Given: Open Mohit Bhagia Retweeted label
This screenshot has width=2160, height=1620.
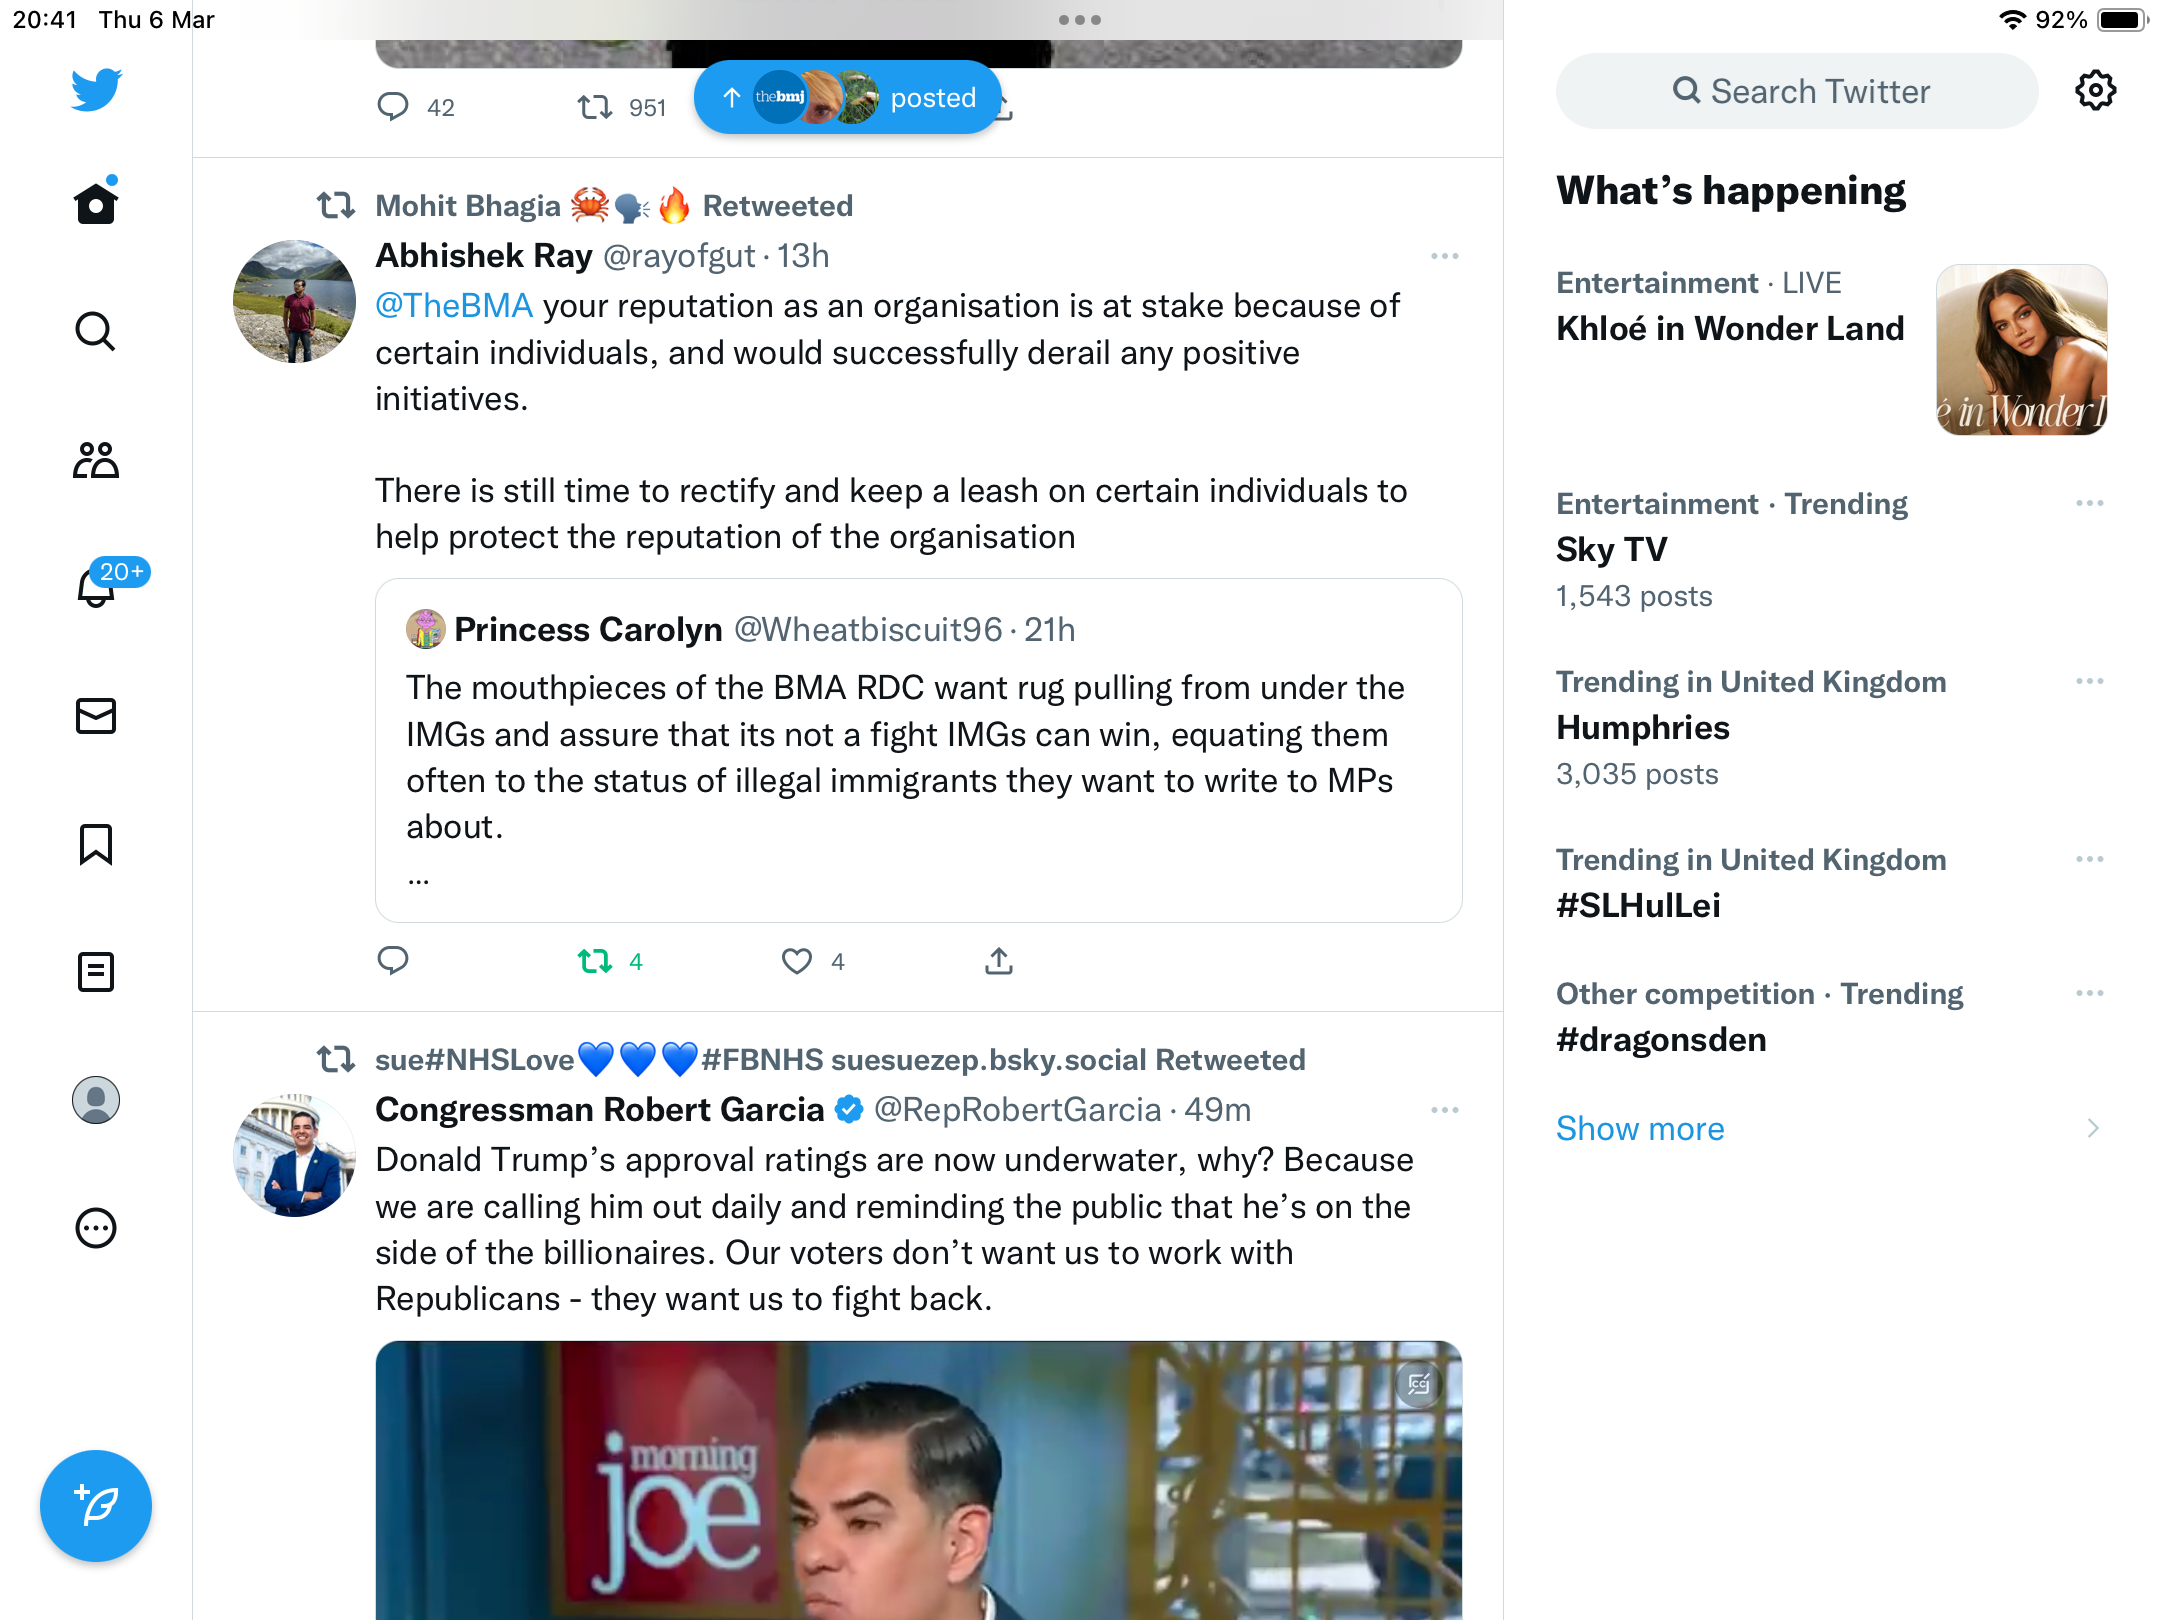Looking at the screenshot, I should [x=614, y=206].
